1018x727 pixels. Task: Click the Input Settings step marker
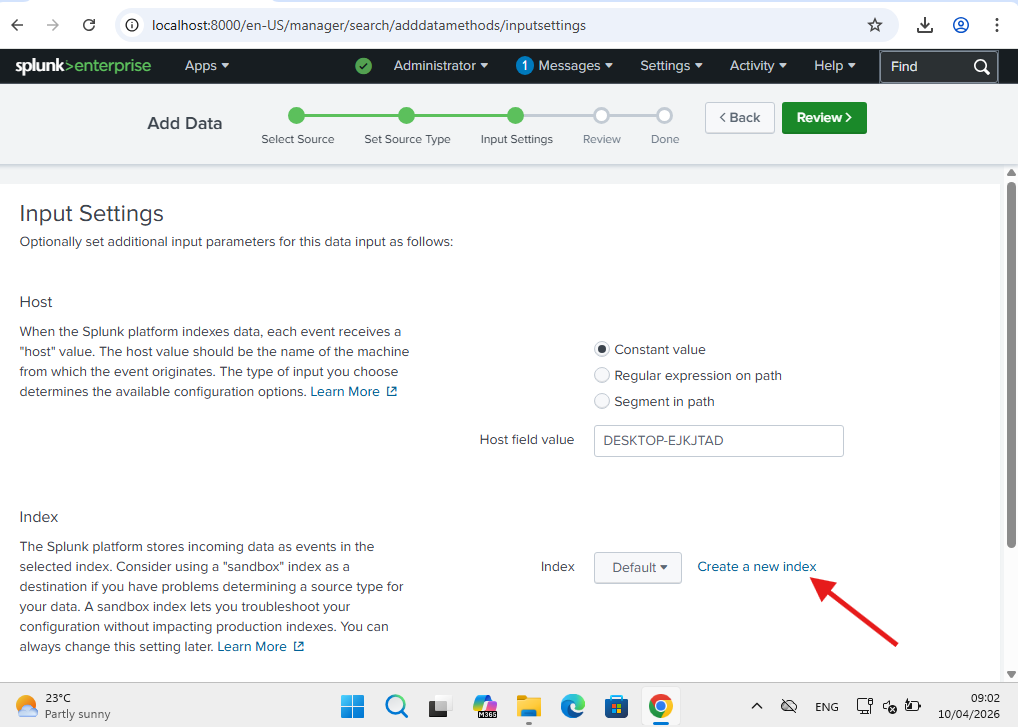[515, 116]
